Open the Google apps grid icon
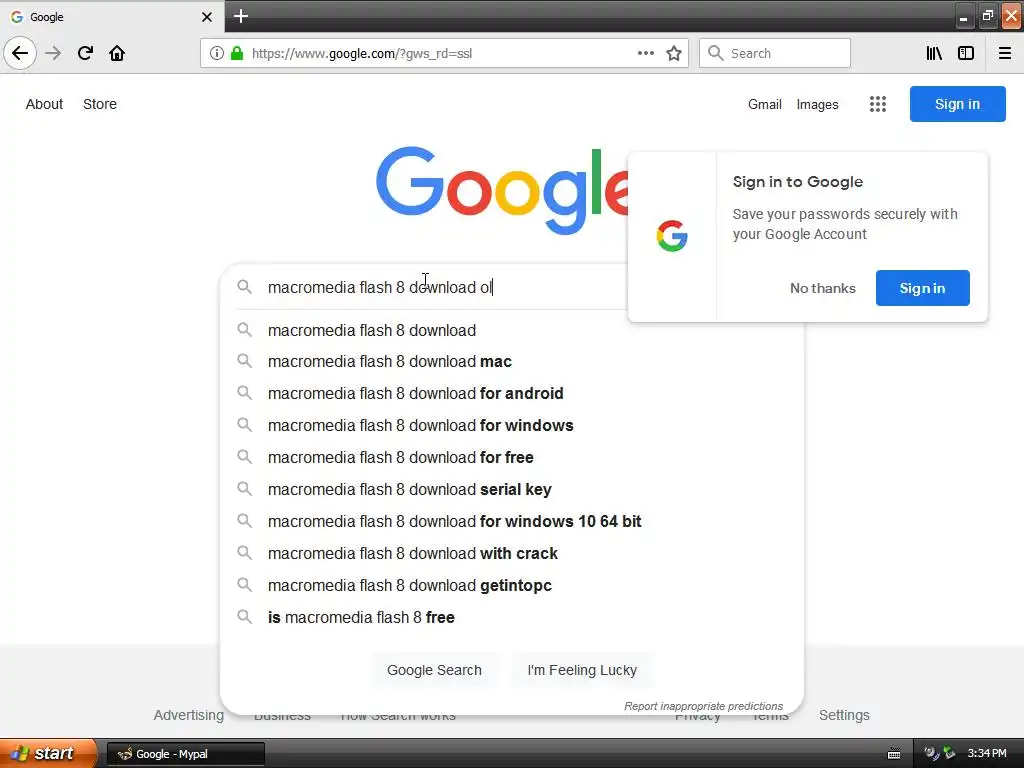The image size is (1024, 768). pyautogui.click(x=878, y=104)
